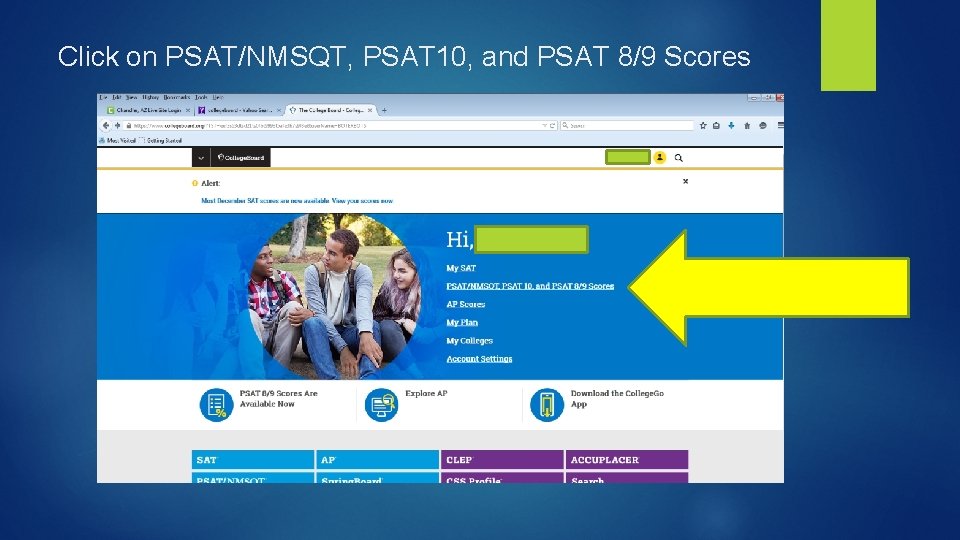
Task: Open the File menu
Action: coord(103,97)
